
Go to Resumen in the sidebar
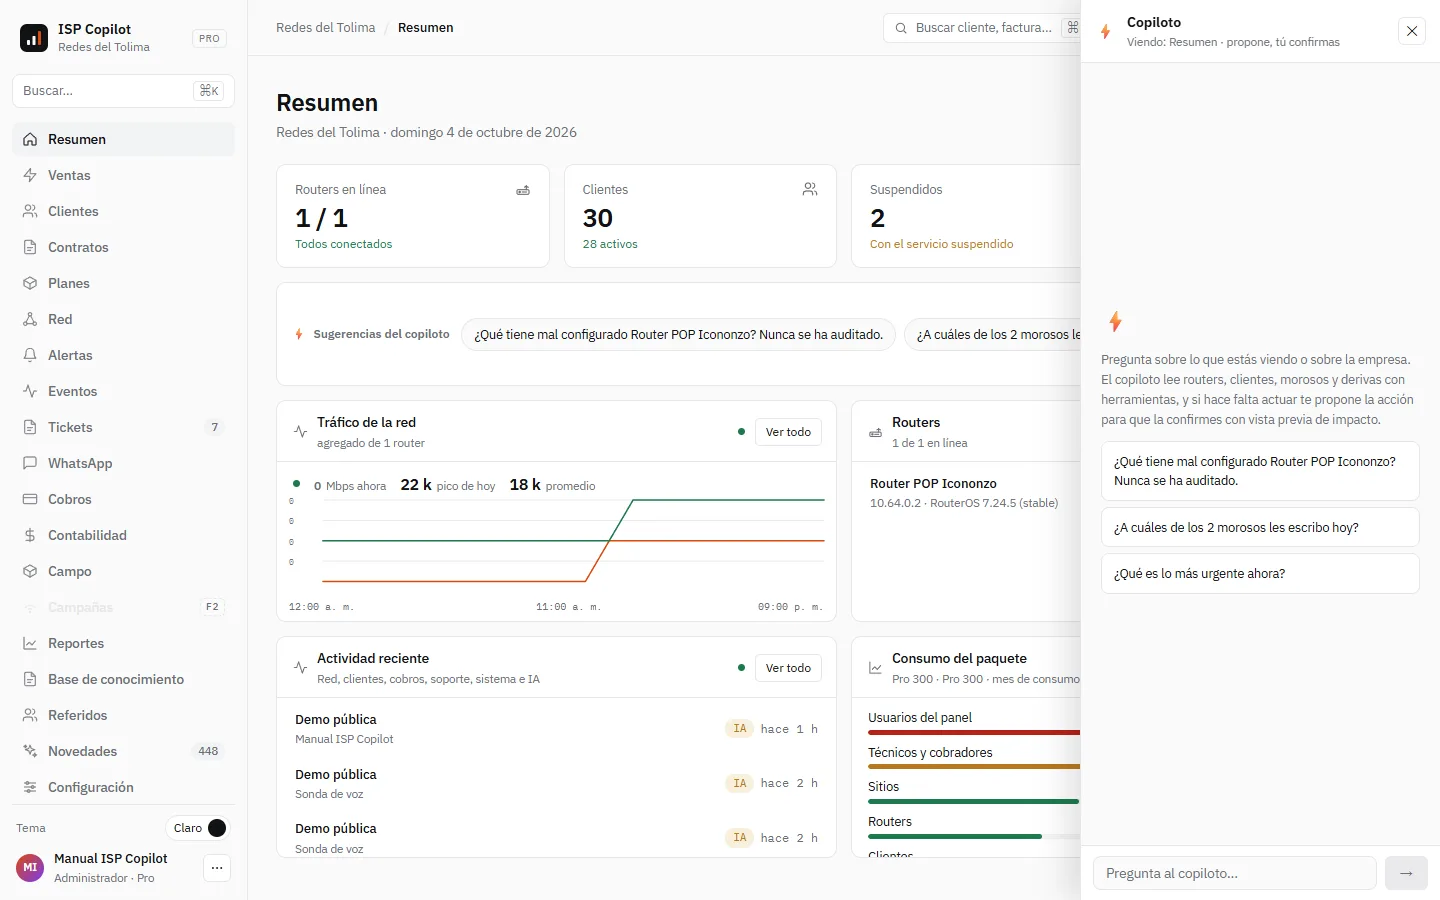(123, 139)
